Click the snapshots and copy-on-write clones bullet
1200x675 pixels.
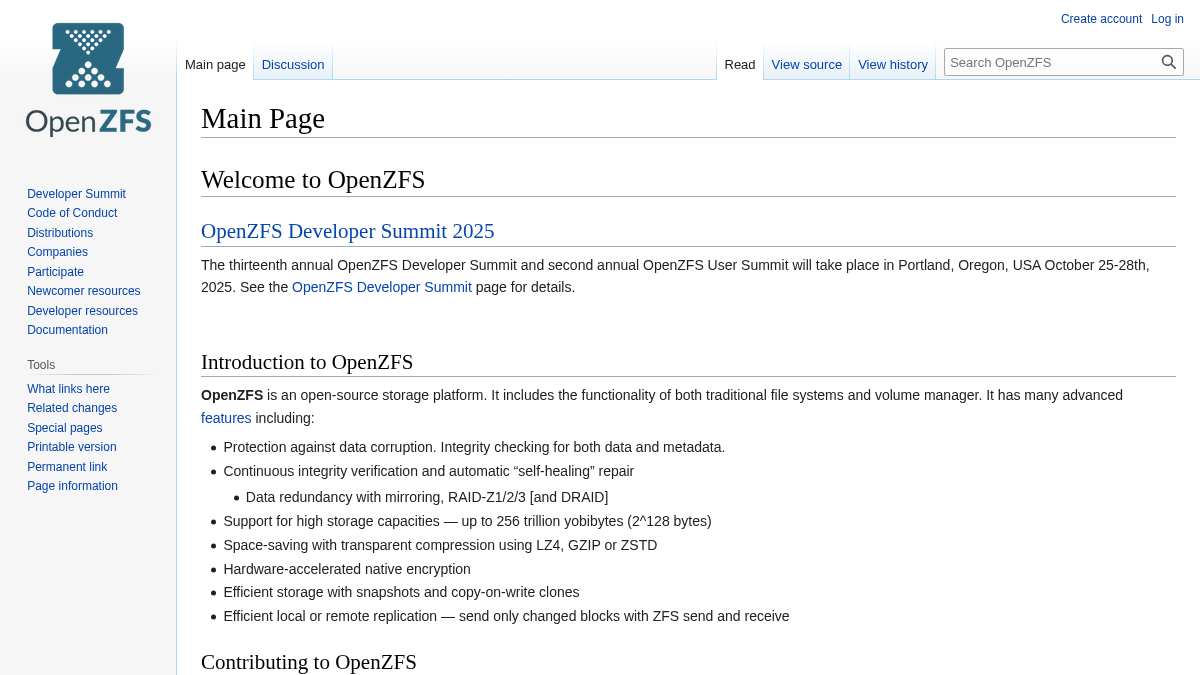[401, 592]
